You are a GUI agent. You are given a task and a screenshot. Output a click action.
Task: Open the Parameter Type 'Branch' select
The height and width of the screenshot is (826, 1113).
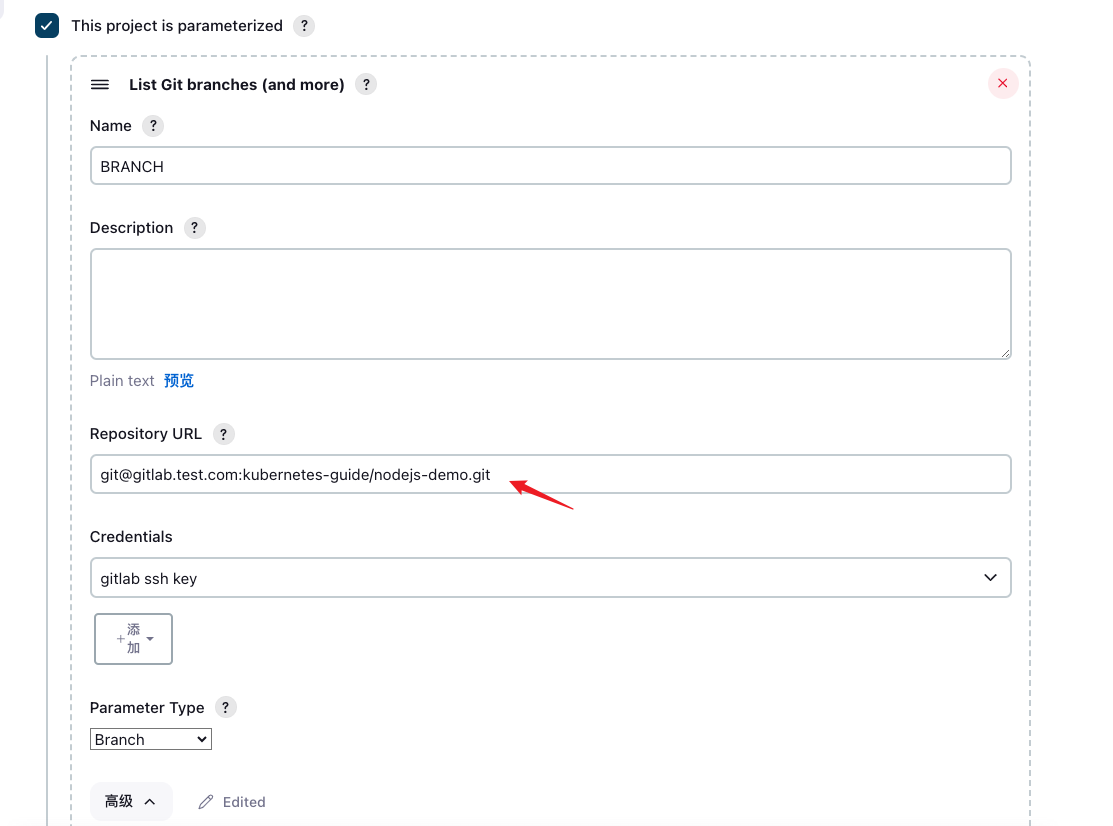click(x=150, y=739)
